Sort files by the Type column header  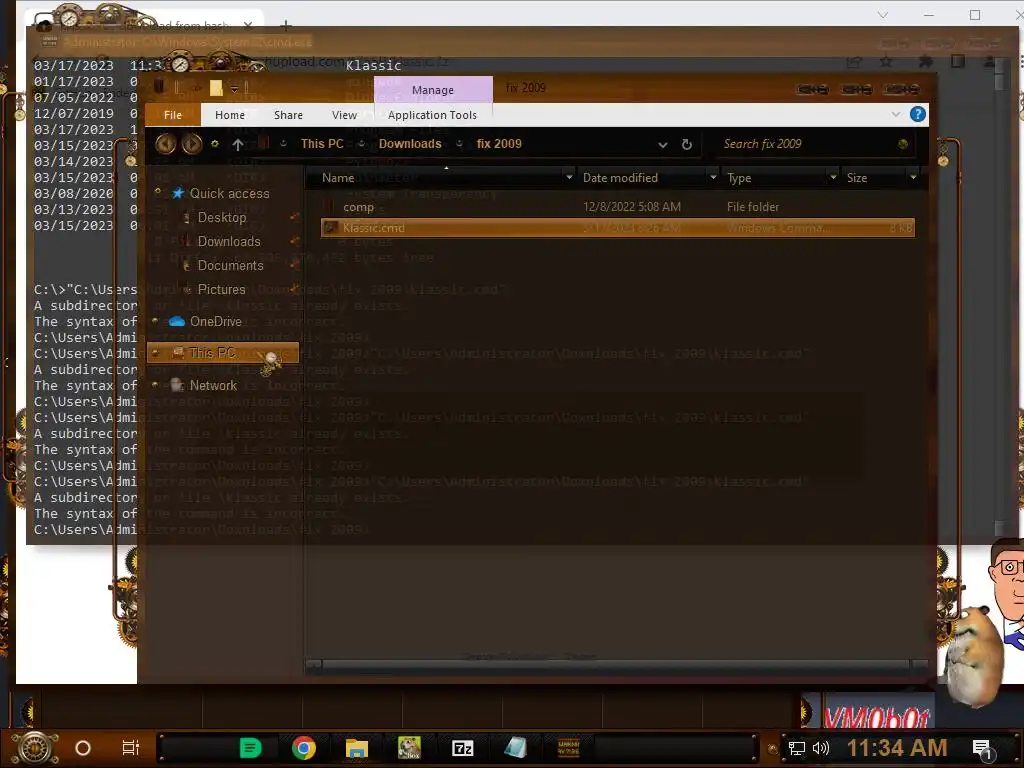click(774, 178)
